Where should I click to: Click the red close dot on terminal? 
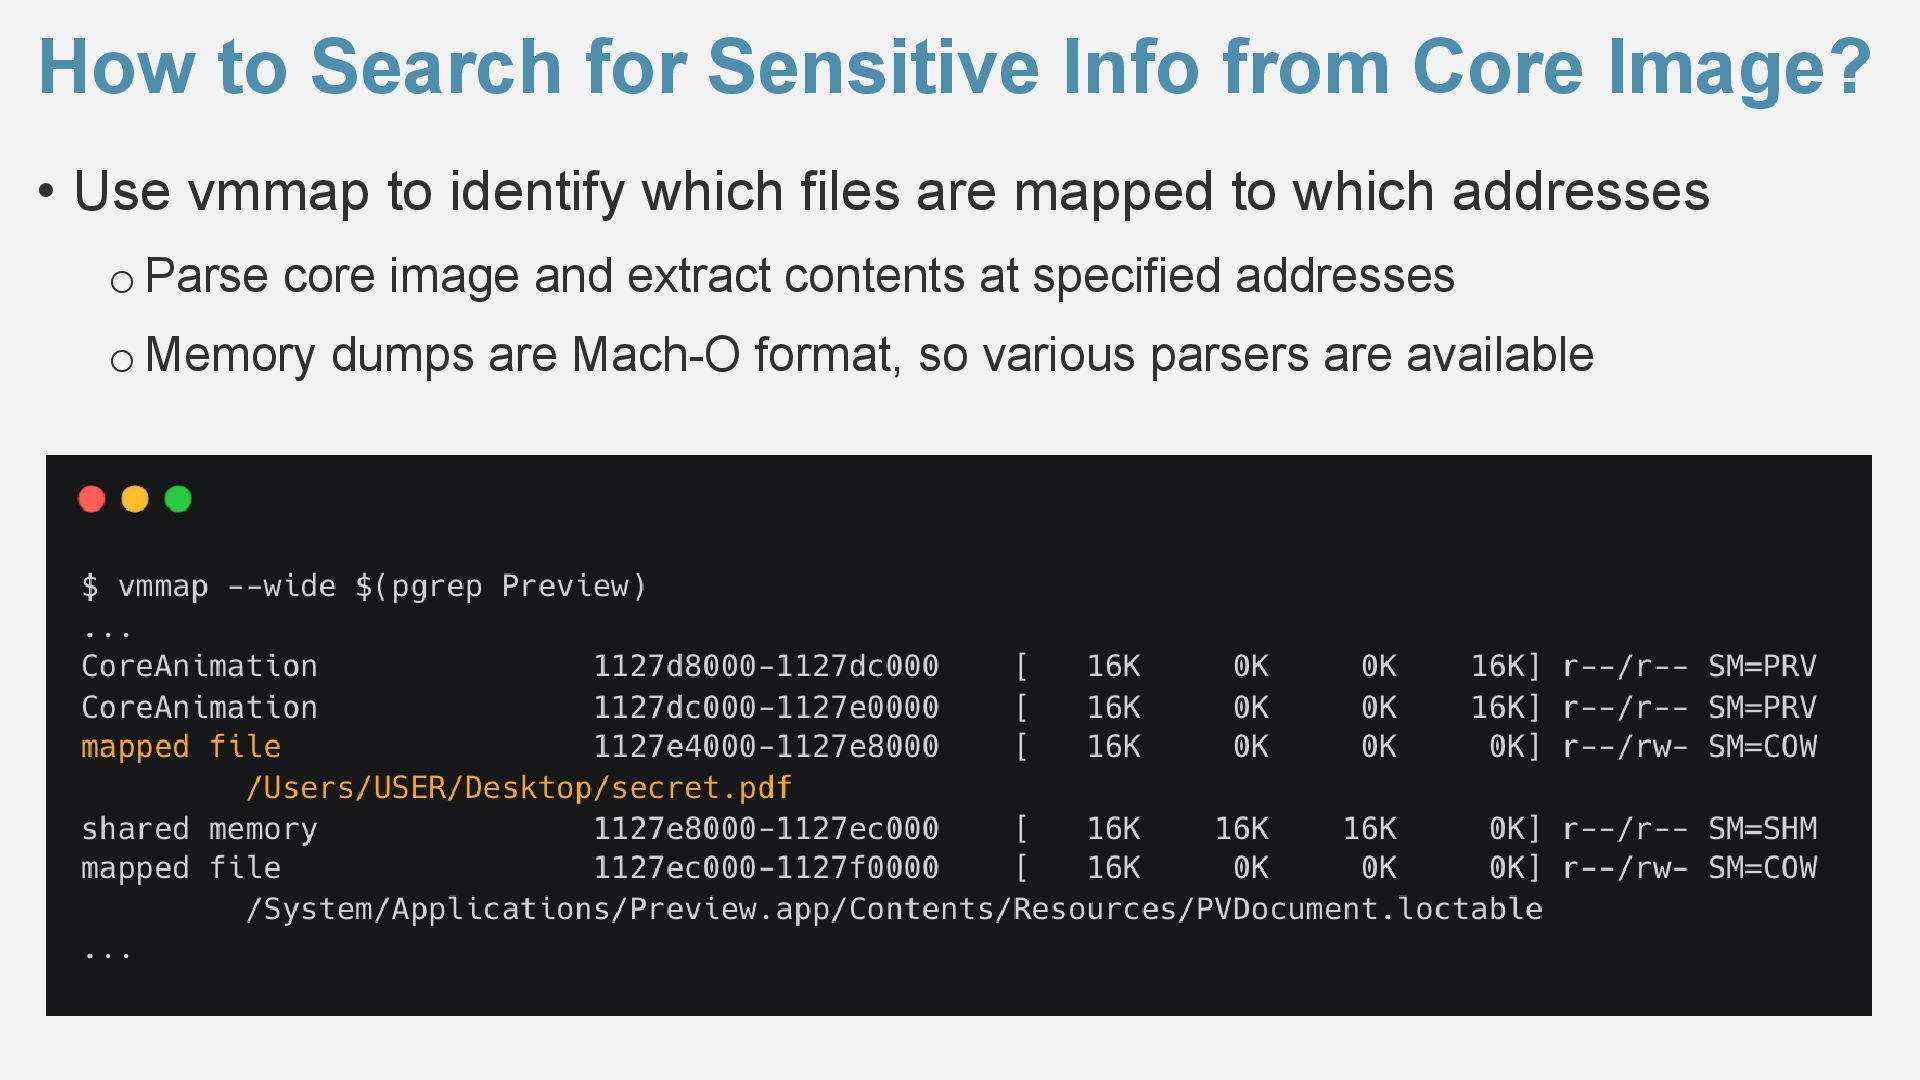[92, 499]
